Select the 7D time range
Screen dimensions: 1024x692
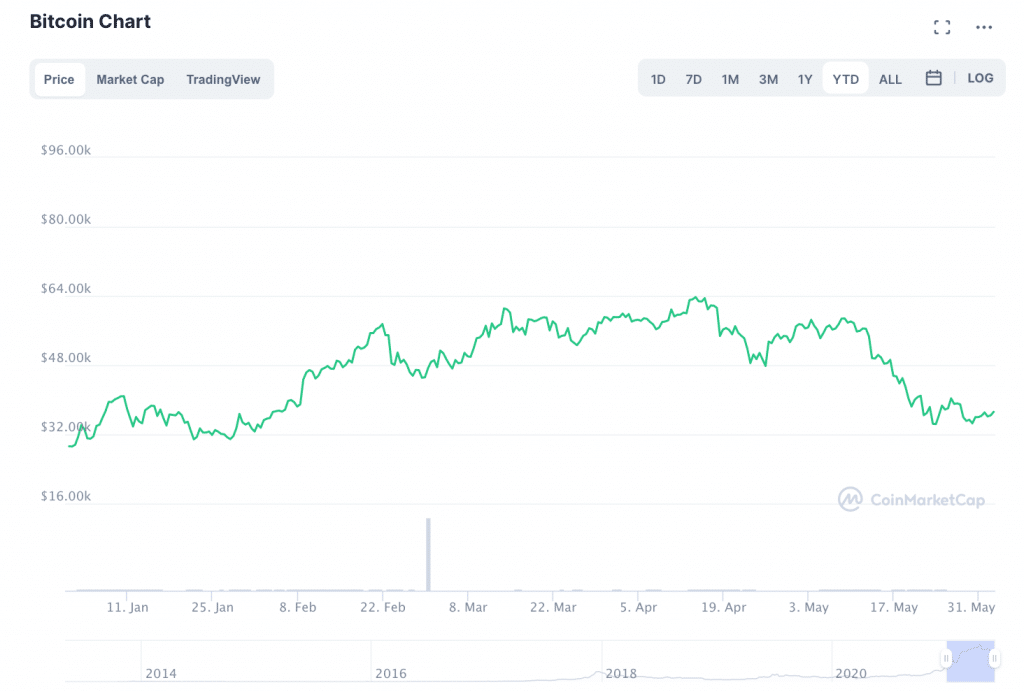coord(693,79)
